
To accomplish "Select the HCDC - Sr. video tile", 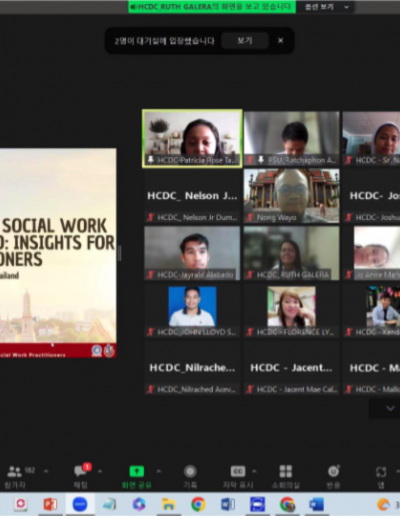I will [372, 138].
